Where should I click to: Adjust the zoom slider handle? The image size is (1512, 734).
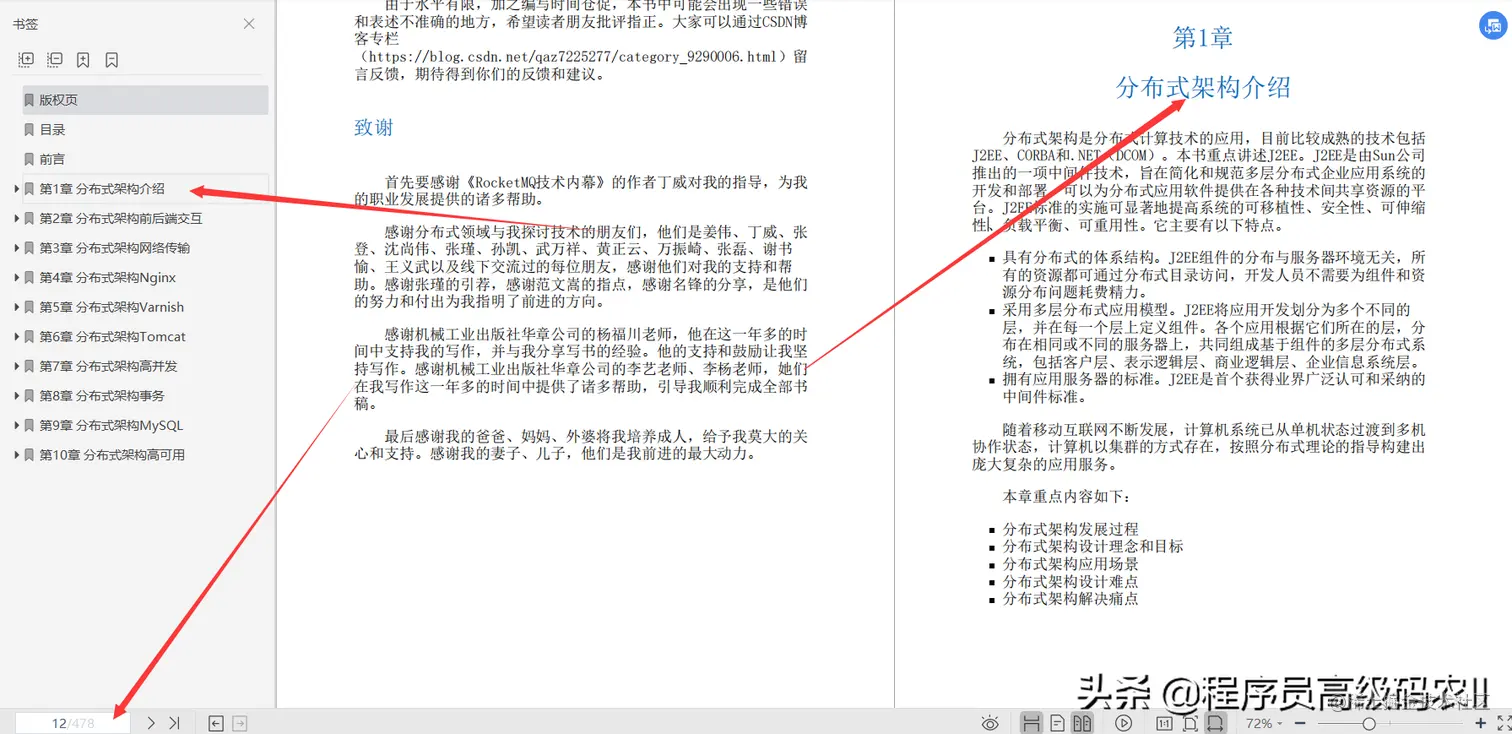(1369, 723)
